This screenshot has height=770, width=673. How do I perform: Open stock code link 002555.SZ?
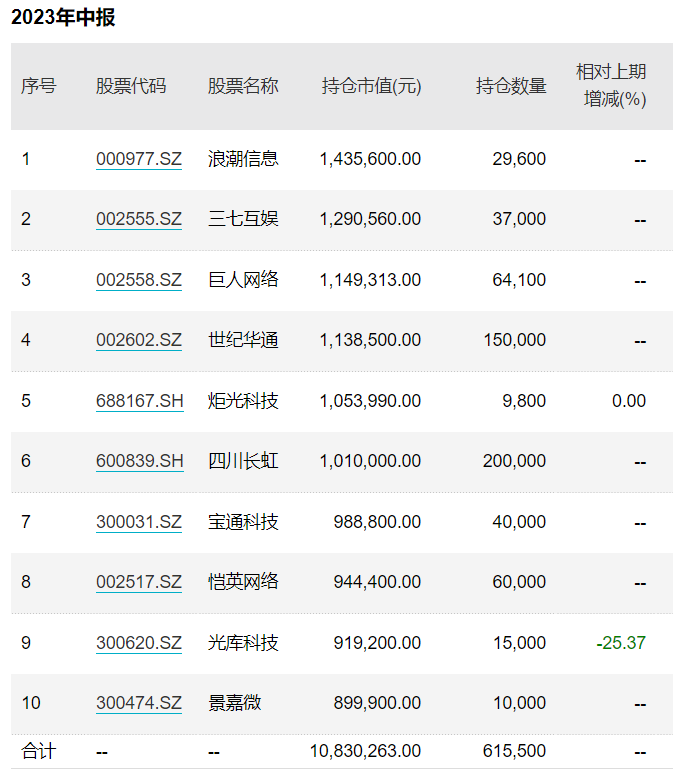pyautogui.click(x=139, y=219)
